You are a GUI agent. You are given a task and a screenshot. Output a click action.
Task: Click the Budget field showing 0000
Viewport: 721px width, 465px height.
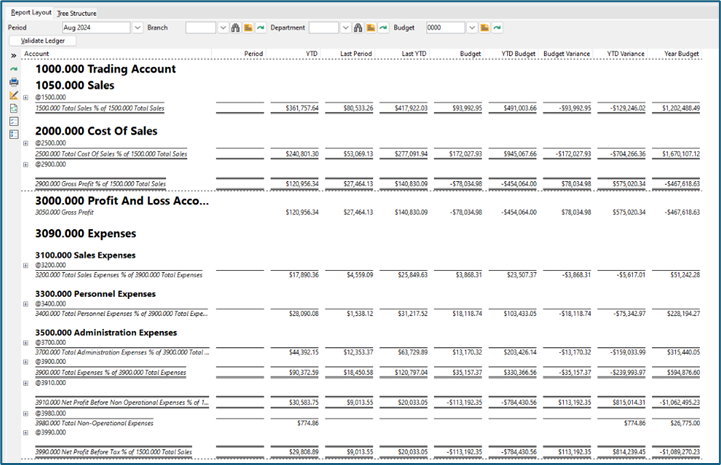445,28
